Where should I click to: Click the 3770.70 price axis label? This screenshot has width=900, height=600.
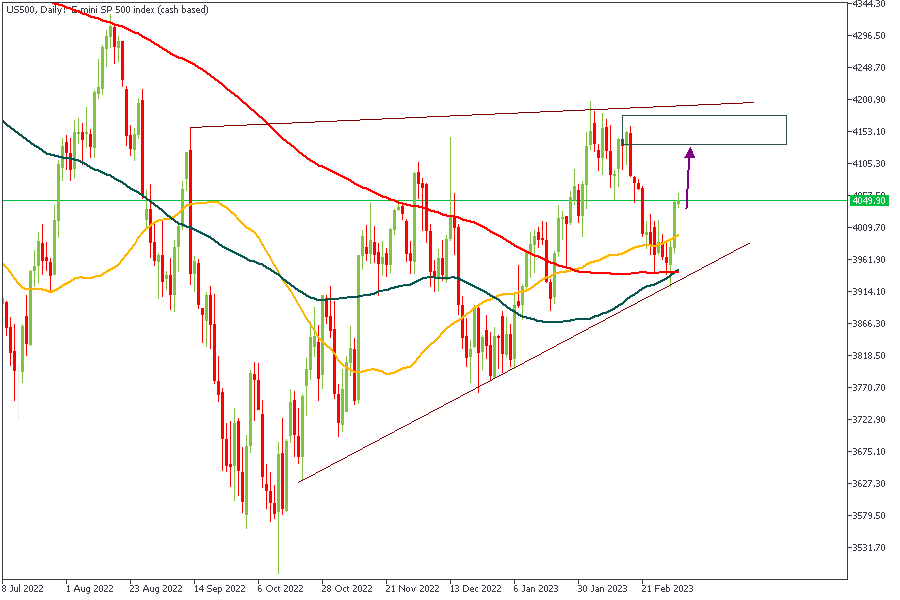pos(869,388)
